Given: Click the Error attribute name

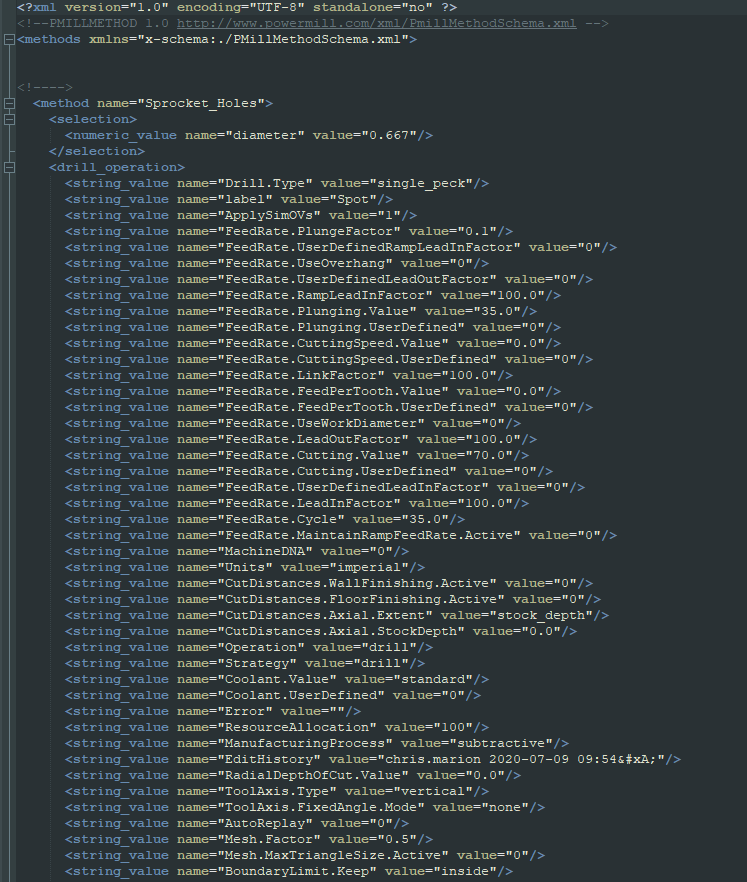Looking at the screenshot, I should tap(245, 712).
